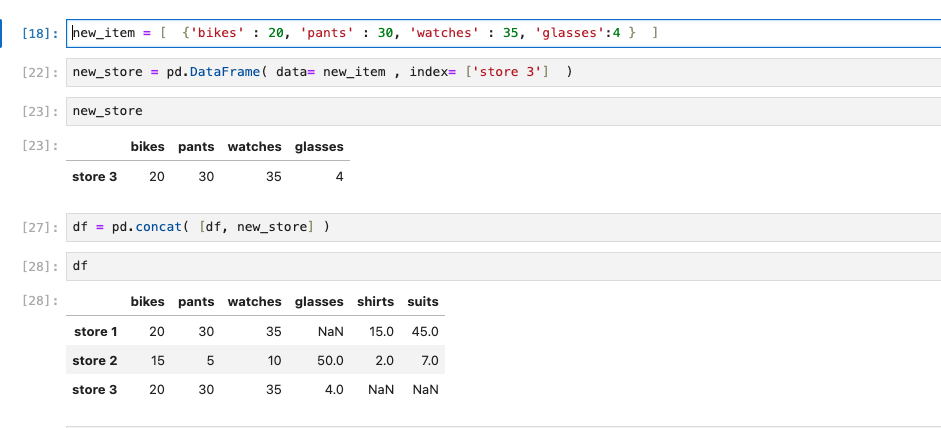Click the [18] input prompt

[x=40, y=34]
